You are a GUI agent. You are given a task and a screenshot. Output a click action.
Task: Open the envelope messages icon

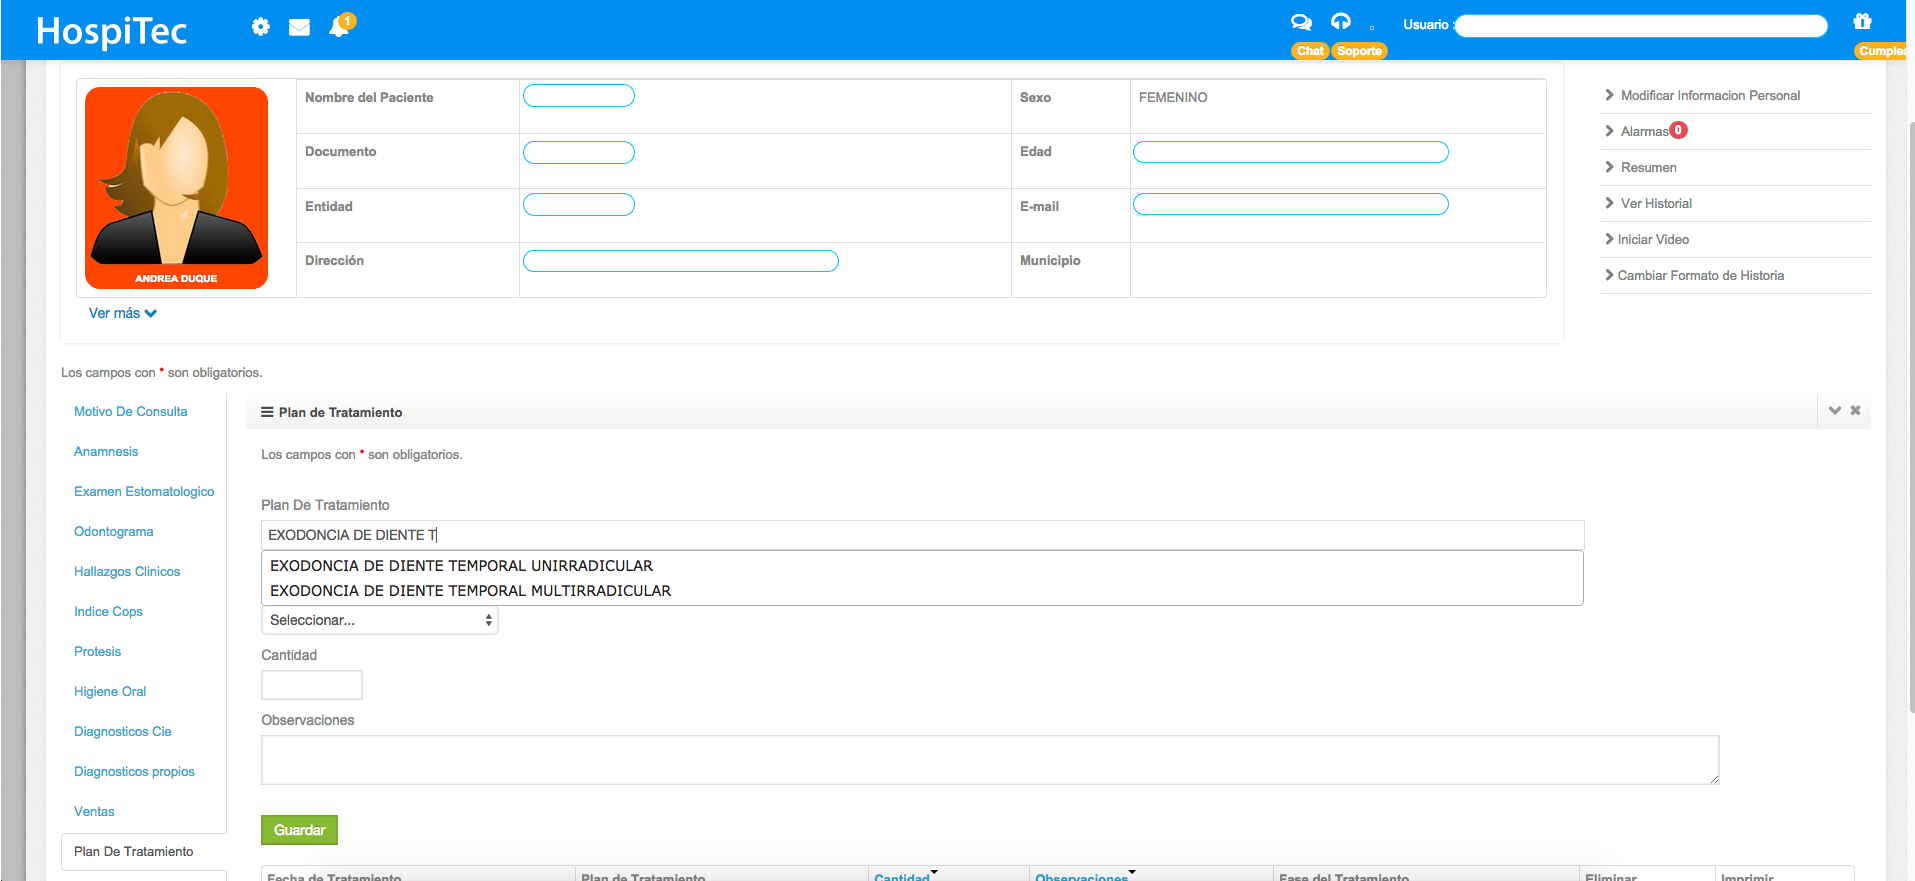299,27
